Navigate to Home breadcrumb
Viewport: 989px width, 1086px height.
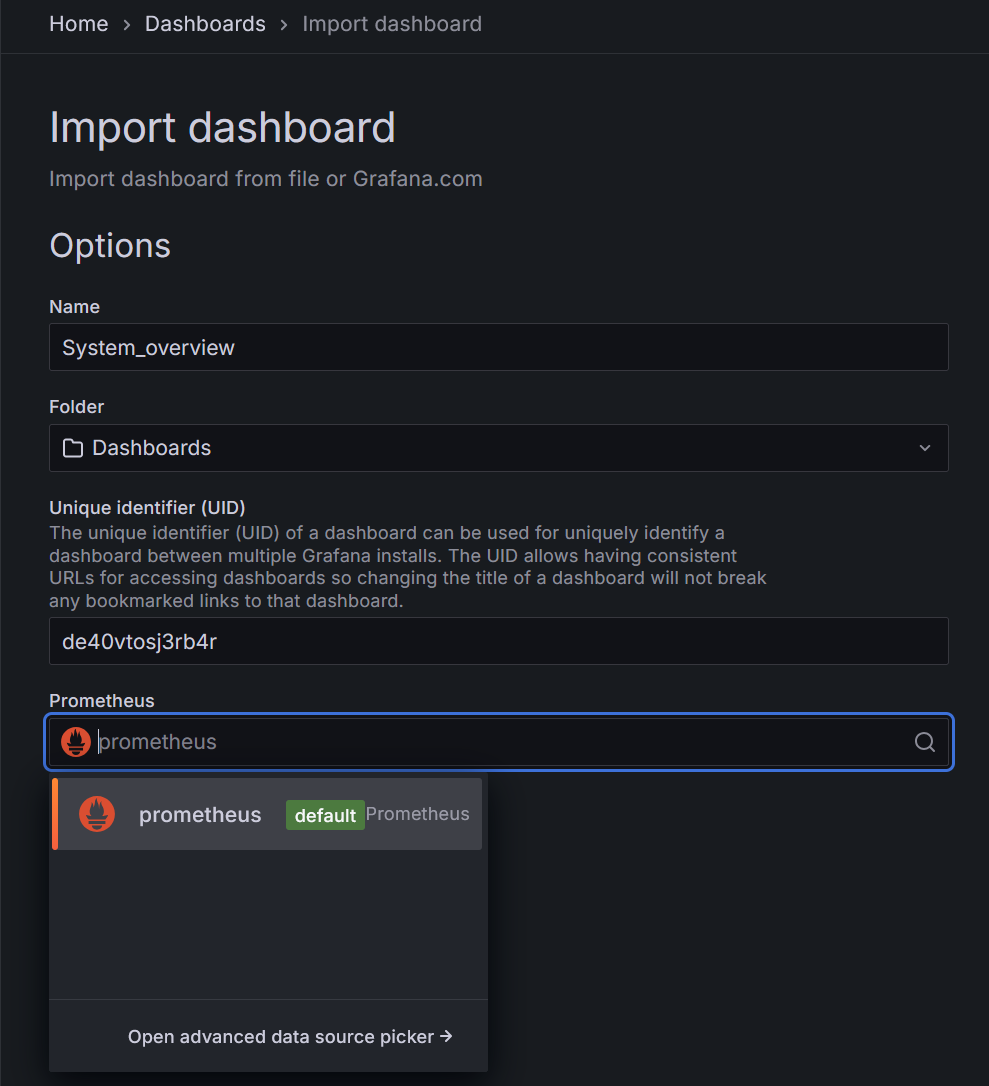coord(78,24)
